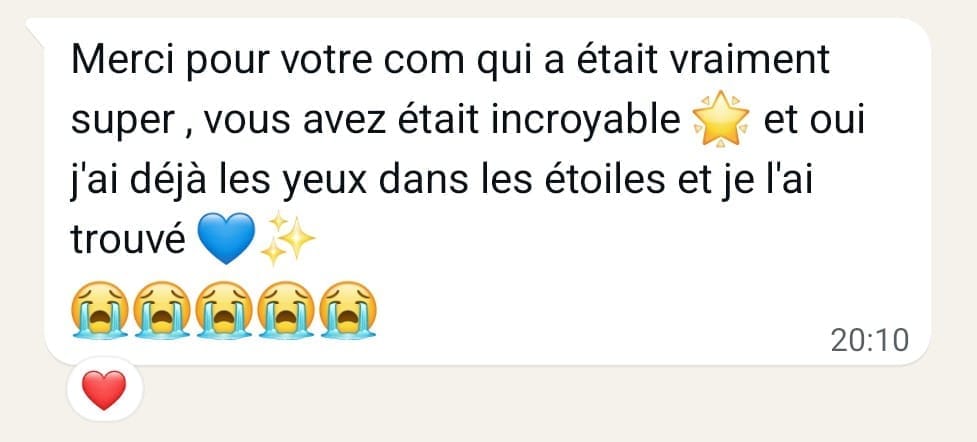This screenshot has width=977, height=442.
Task: Click the word incroyable in the message
Action: click(x=585, y=122)
